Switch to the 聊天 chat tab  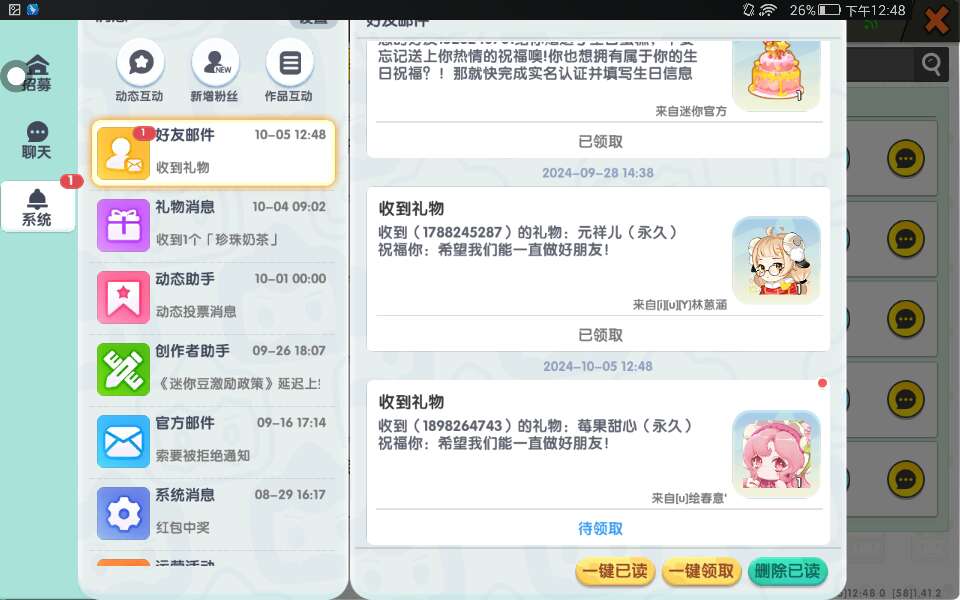coord(37,140)
